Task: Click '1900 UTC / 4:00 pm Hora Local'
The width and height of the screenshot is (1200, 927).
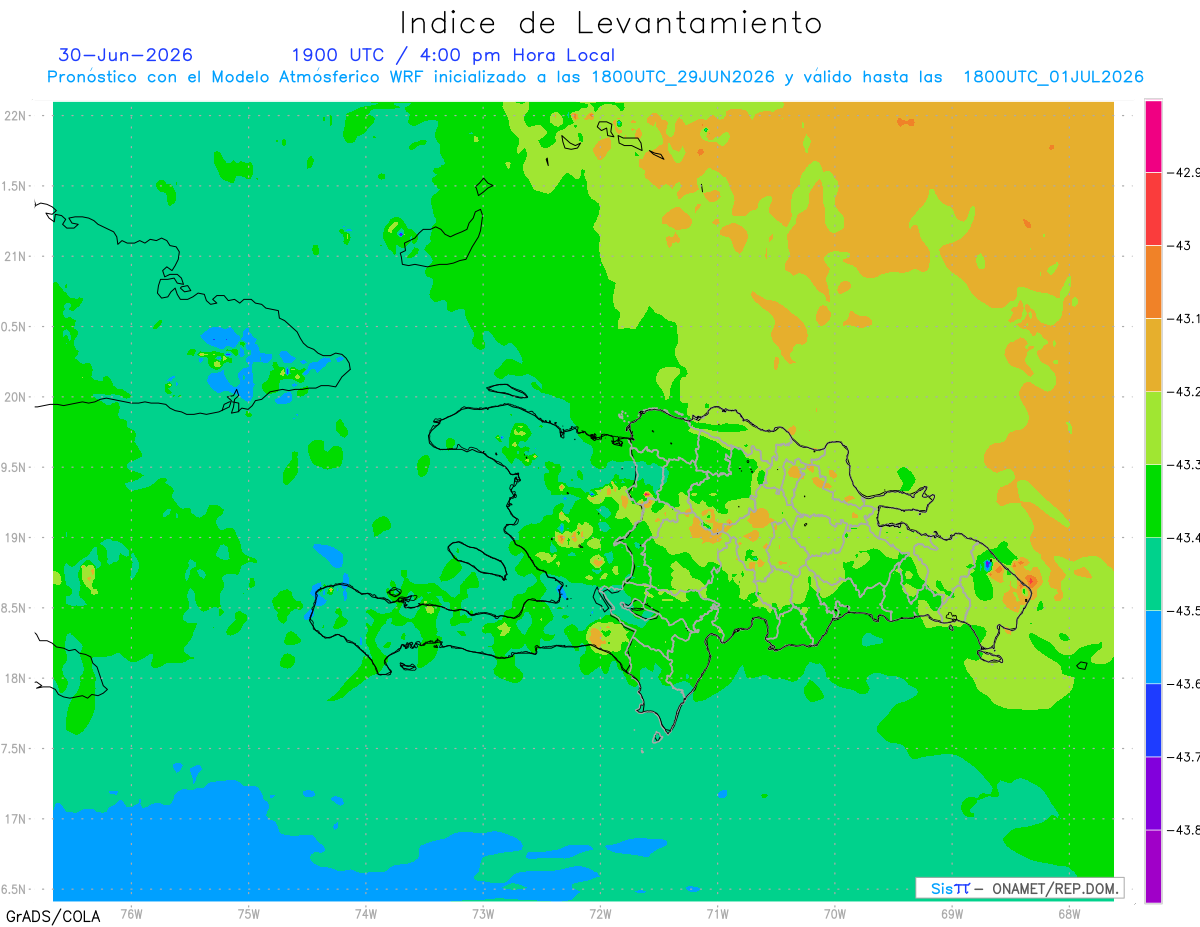Action: tap(453, 55)
